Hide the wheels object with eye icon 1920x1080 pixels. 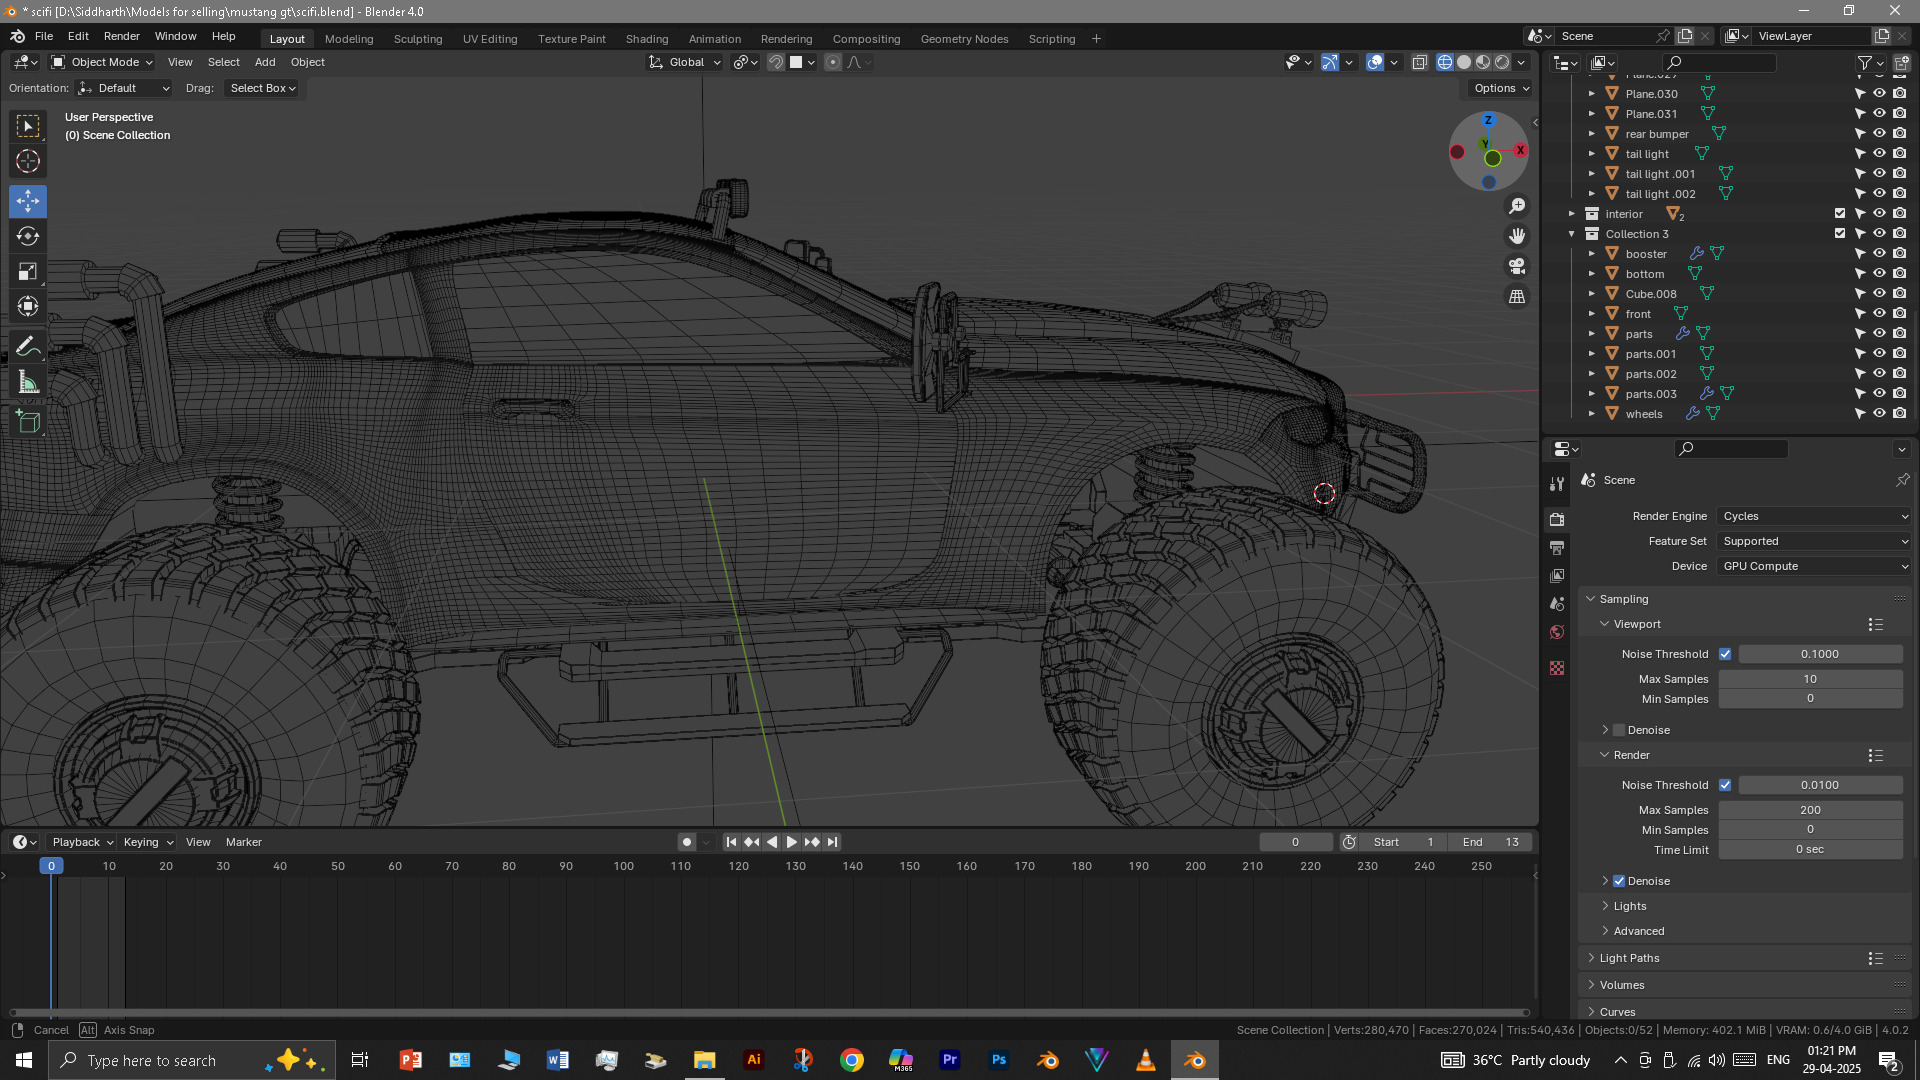(x=1880, y=413)
